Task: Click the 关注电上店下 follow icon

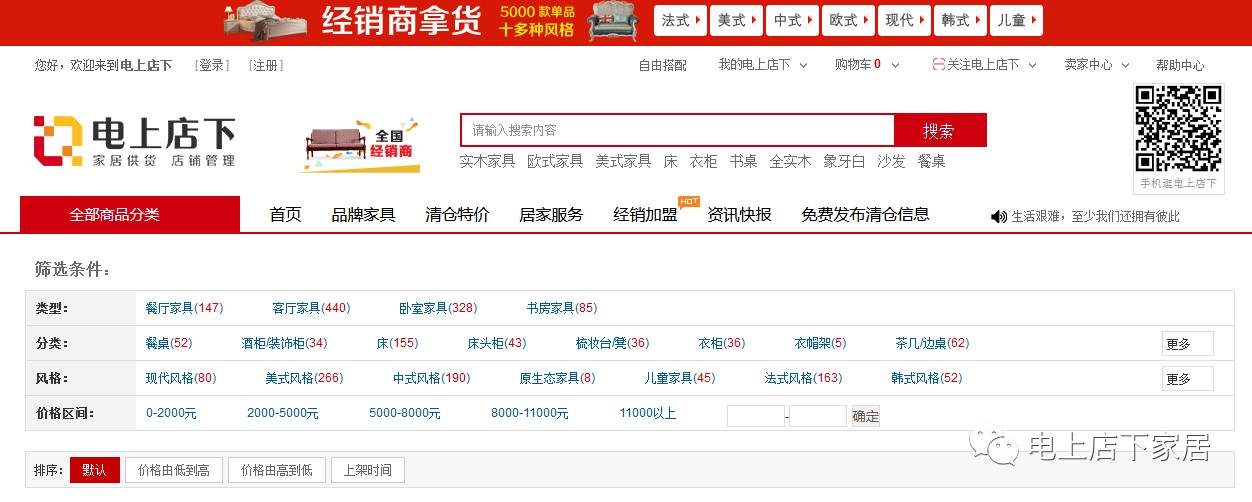Action: click(938, 65)
